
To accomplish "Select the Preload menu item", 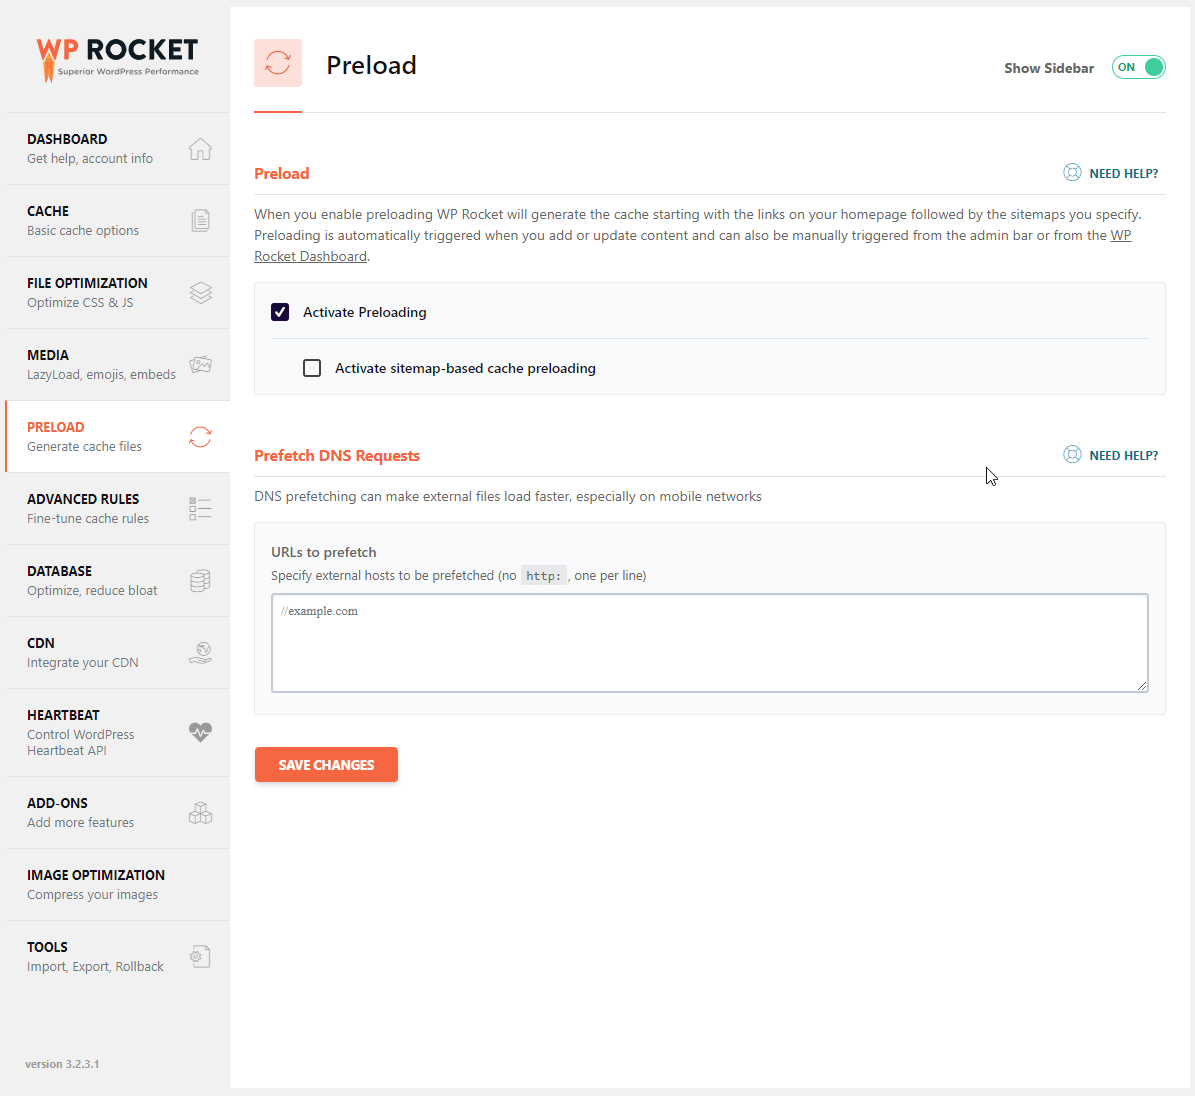I will pyautogui.click(x=118, y=437).
